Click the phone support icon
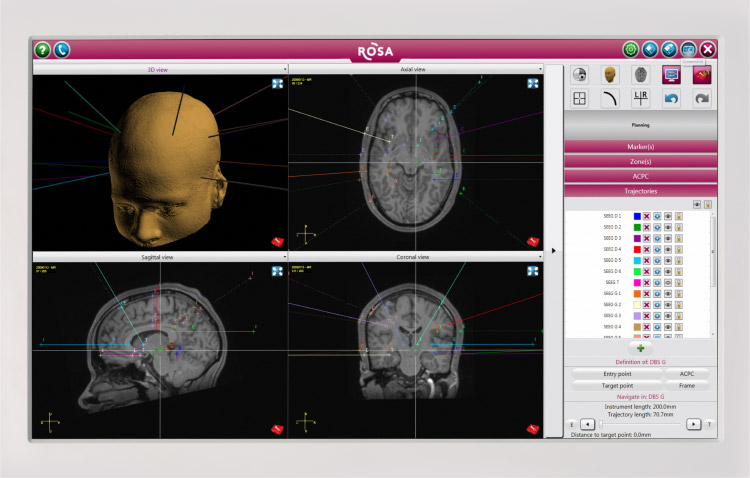 (62, 49)
